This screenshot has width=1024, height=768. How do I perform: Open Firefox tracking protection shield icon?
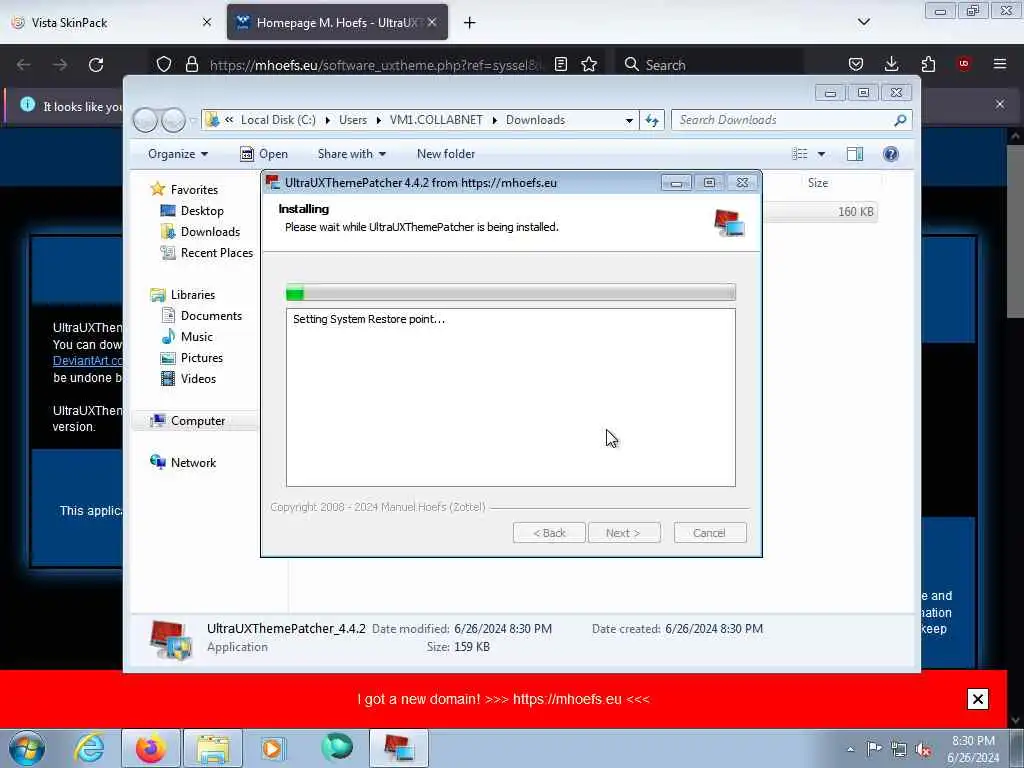click(x=164, y=64)
